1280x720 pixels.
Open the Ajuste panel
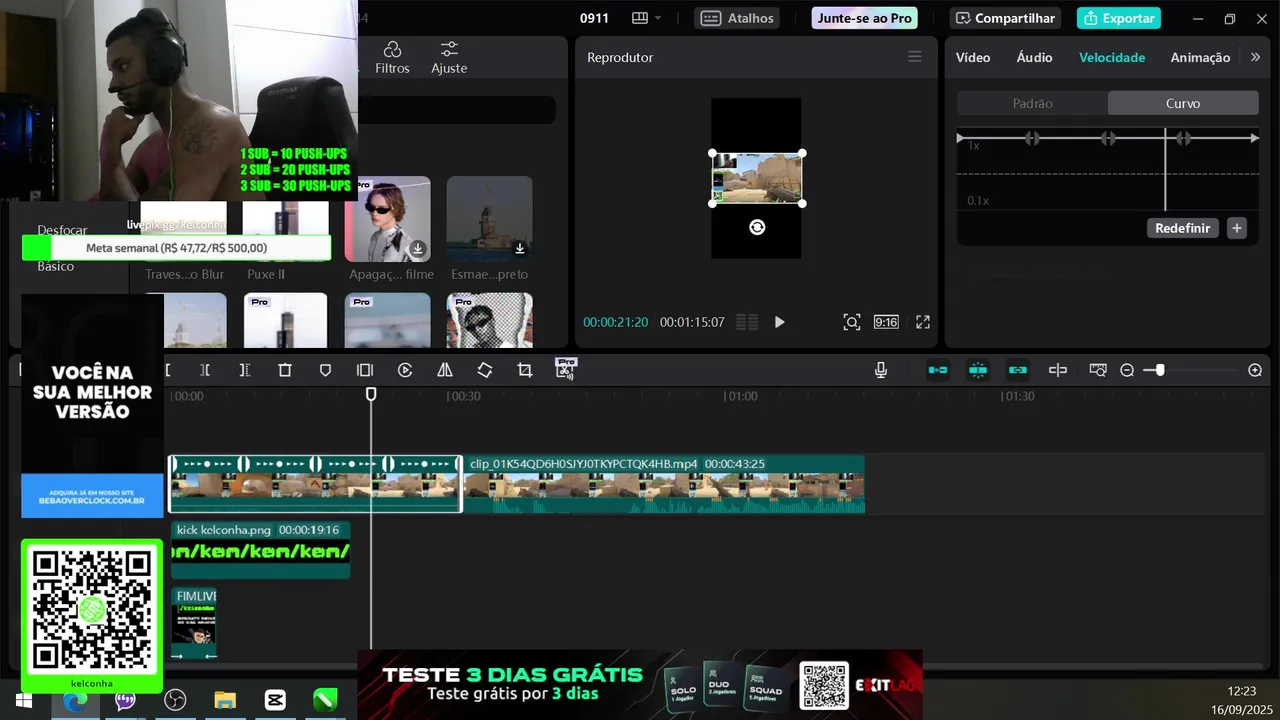pyautogui.click(x=449, y=58)
